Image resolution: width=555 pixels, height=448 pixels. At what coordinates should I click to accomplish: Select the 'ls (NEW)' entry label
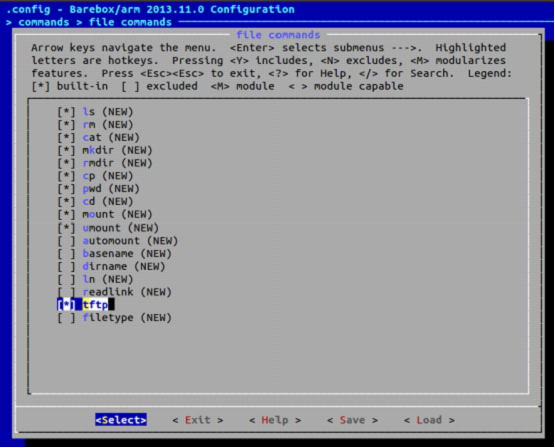pyautogui.click(x=108, y=112)
